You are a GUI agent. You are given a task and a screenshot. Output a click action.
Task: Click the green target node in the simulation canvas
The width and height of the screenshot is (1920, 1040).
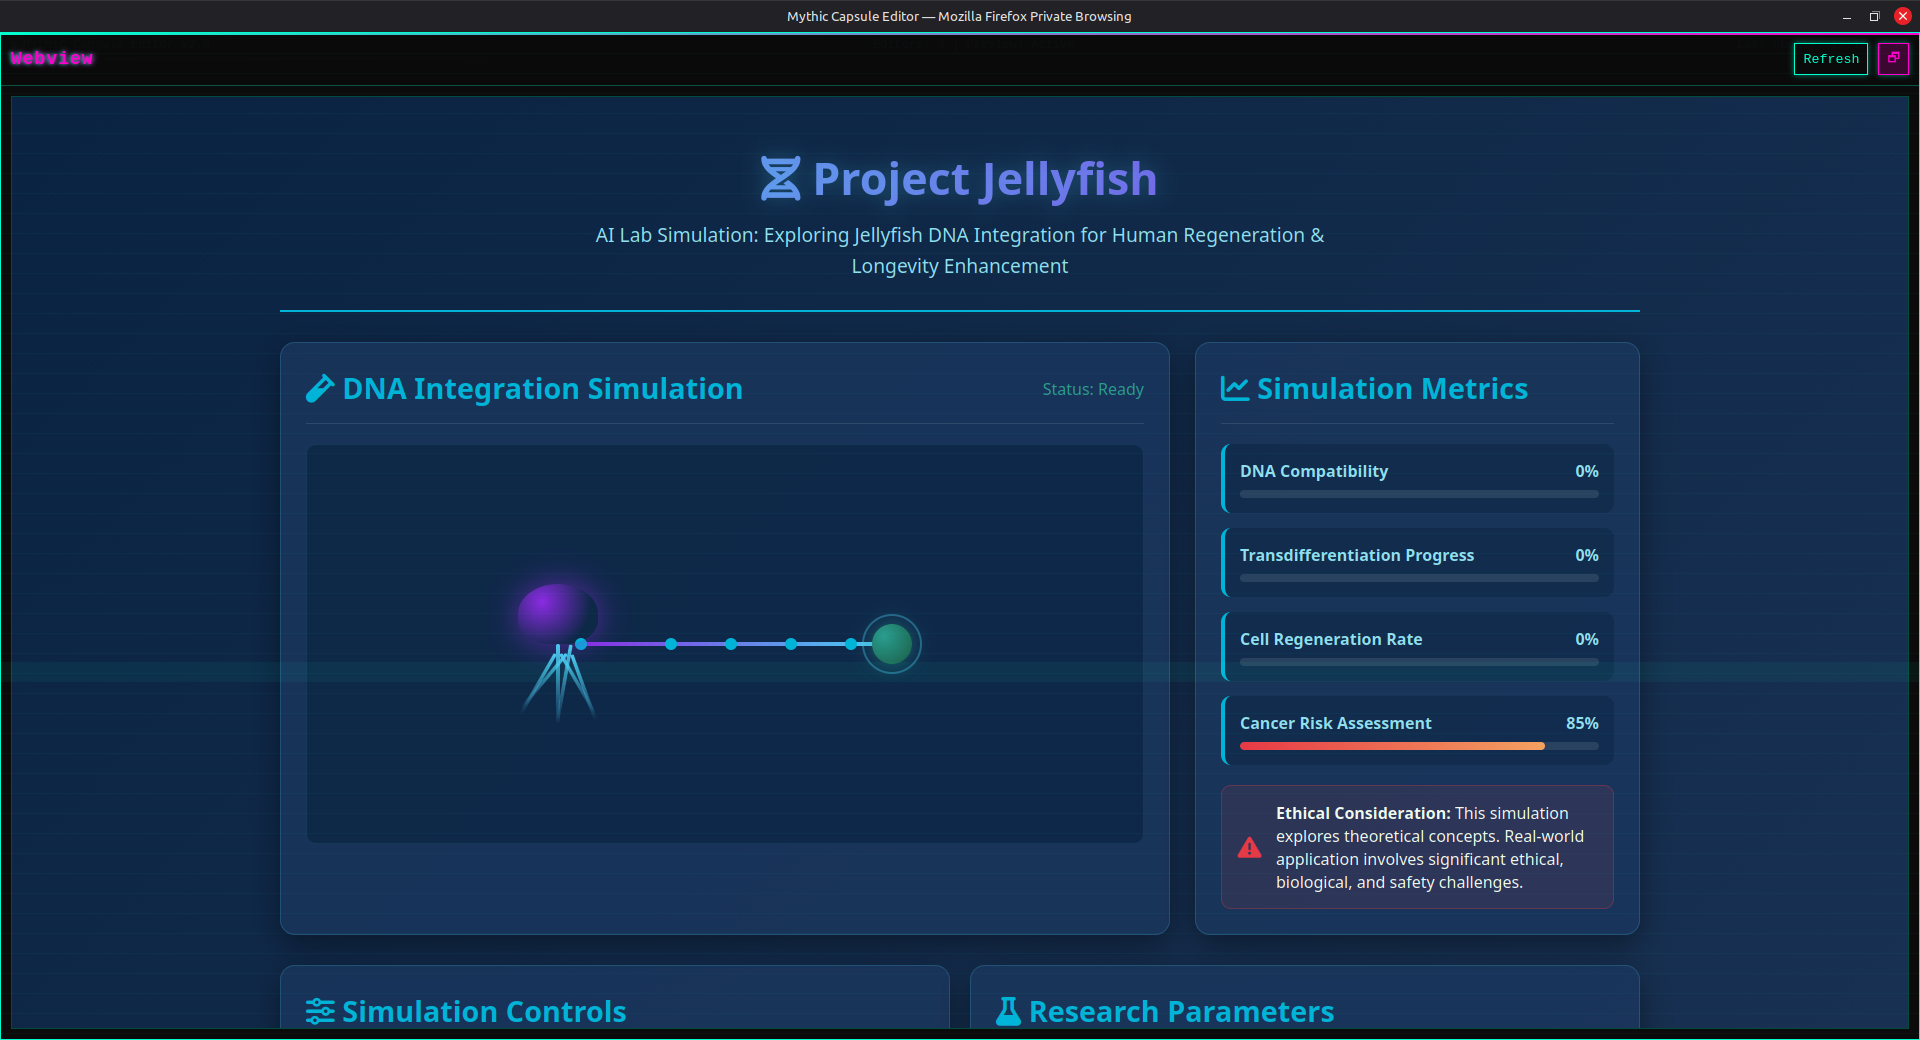click(x=892, y=644)
